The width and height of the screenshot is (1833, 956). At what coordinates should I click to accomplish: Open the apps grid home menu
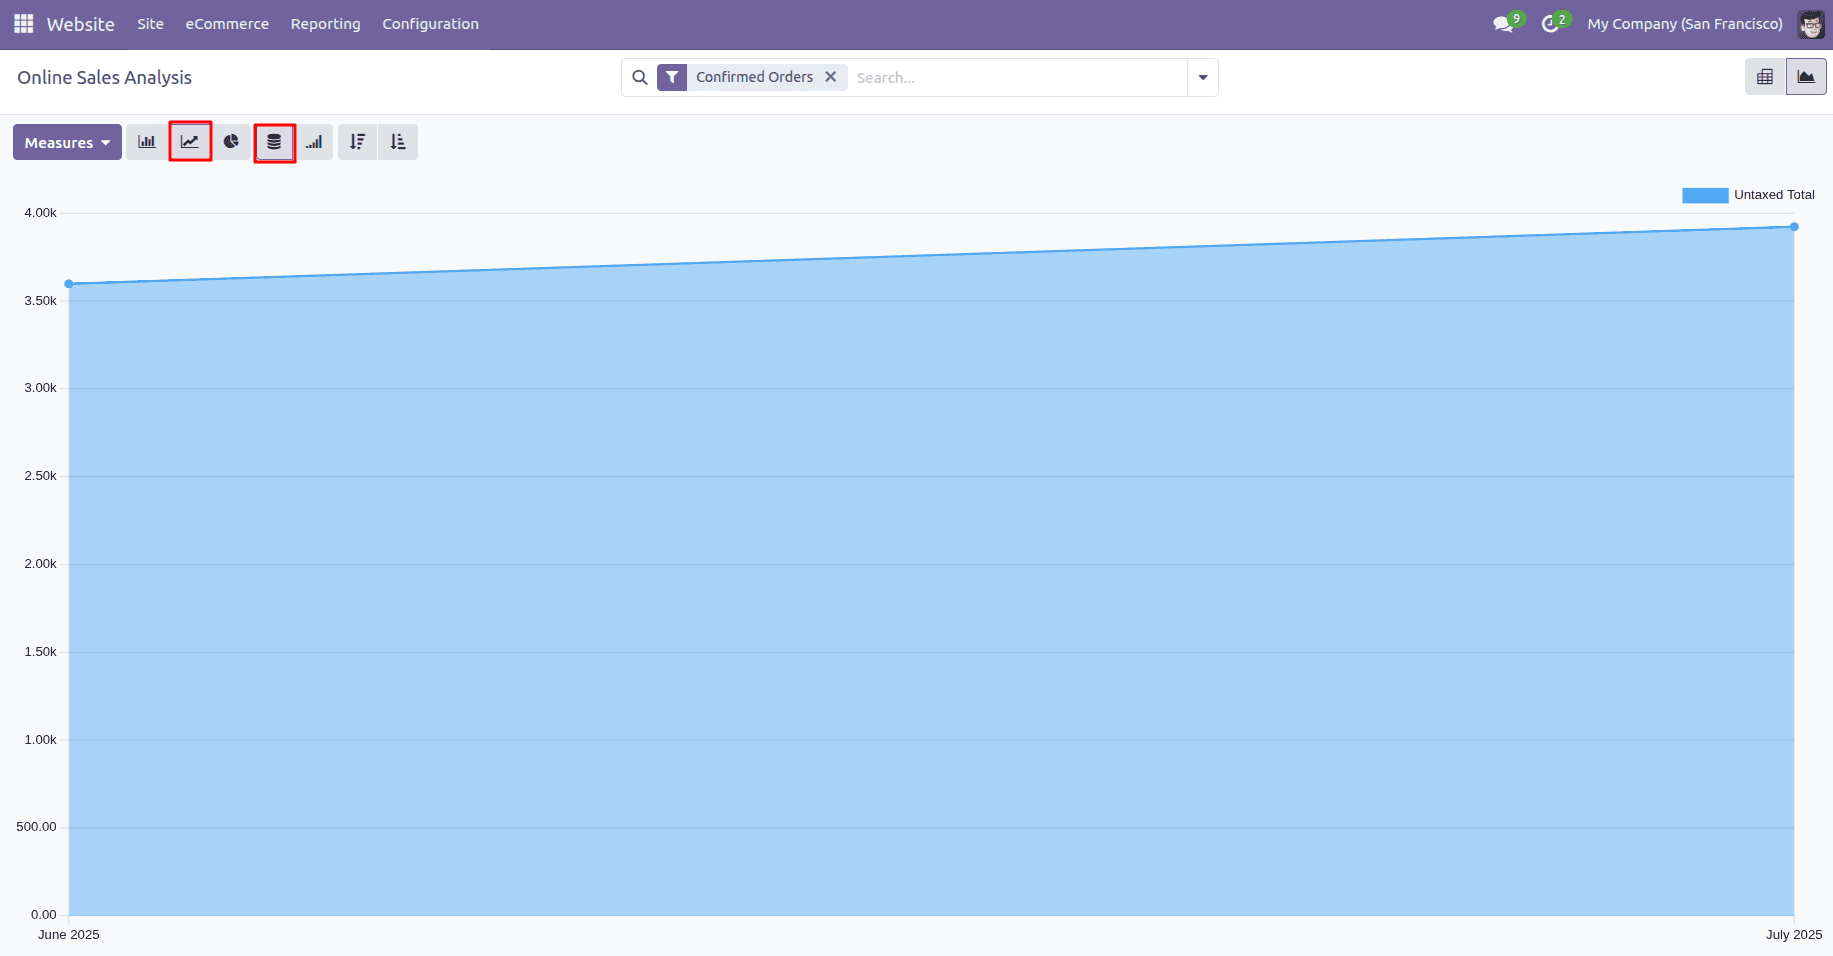pyautogui.click(x=24, y=24)
